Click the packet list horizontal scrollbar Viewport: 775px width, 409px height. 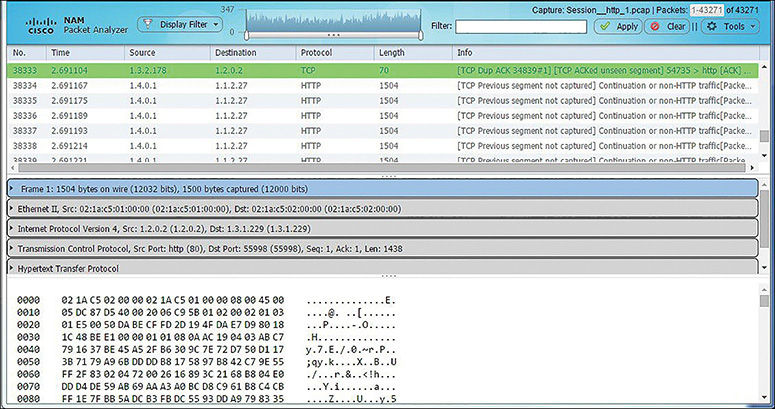[382, 168]
